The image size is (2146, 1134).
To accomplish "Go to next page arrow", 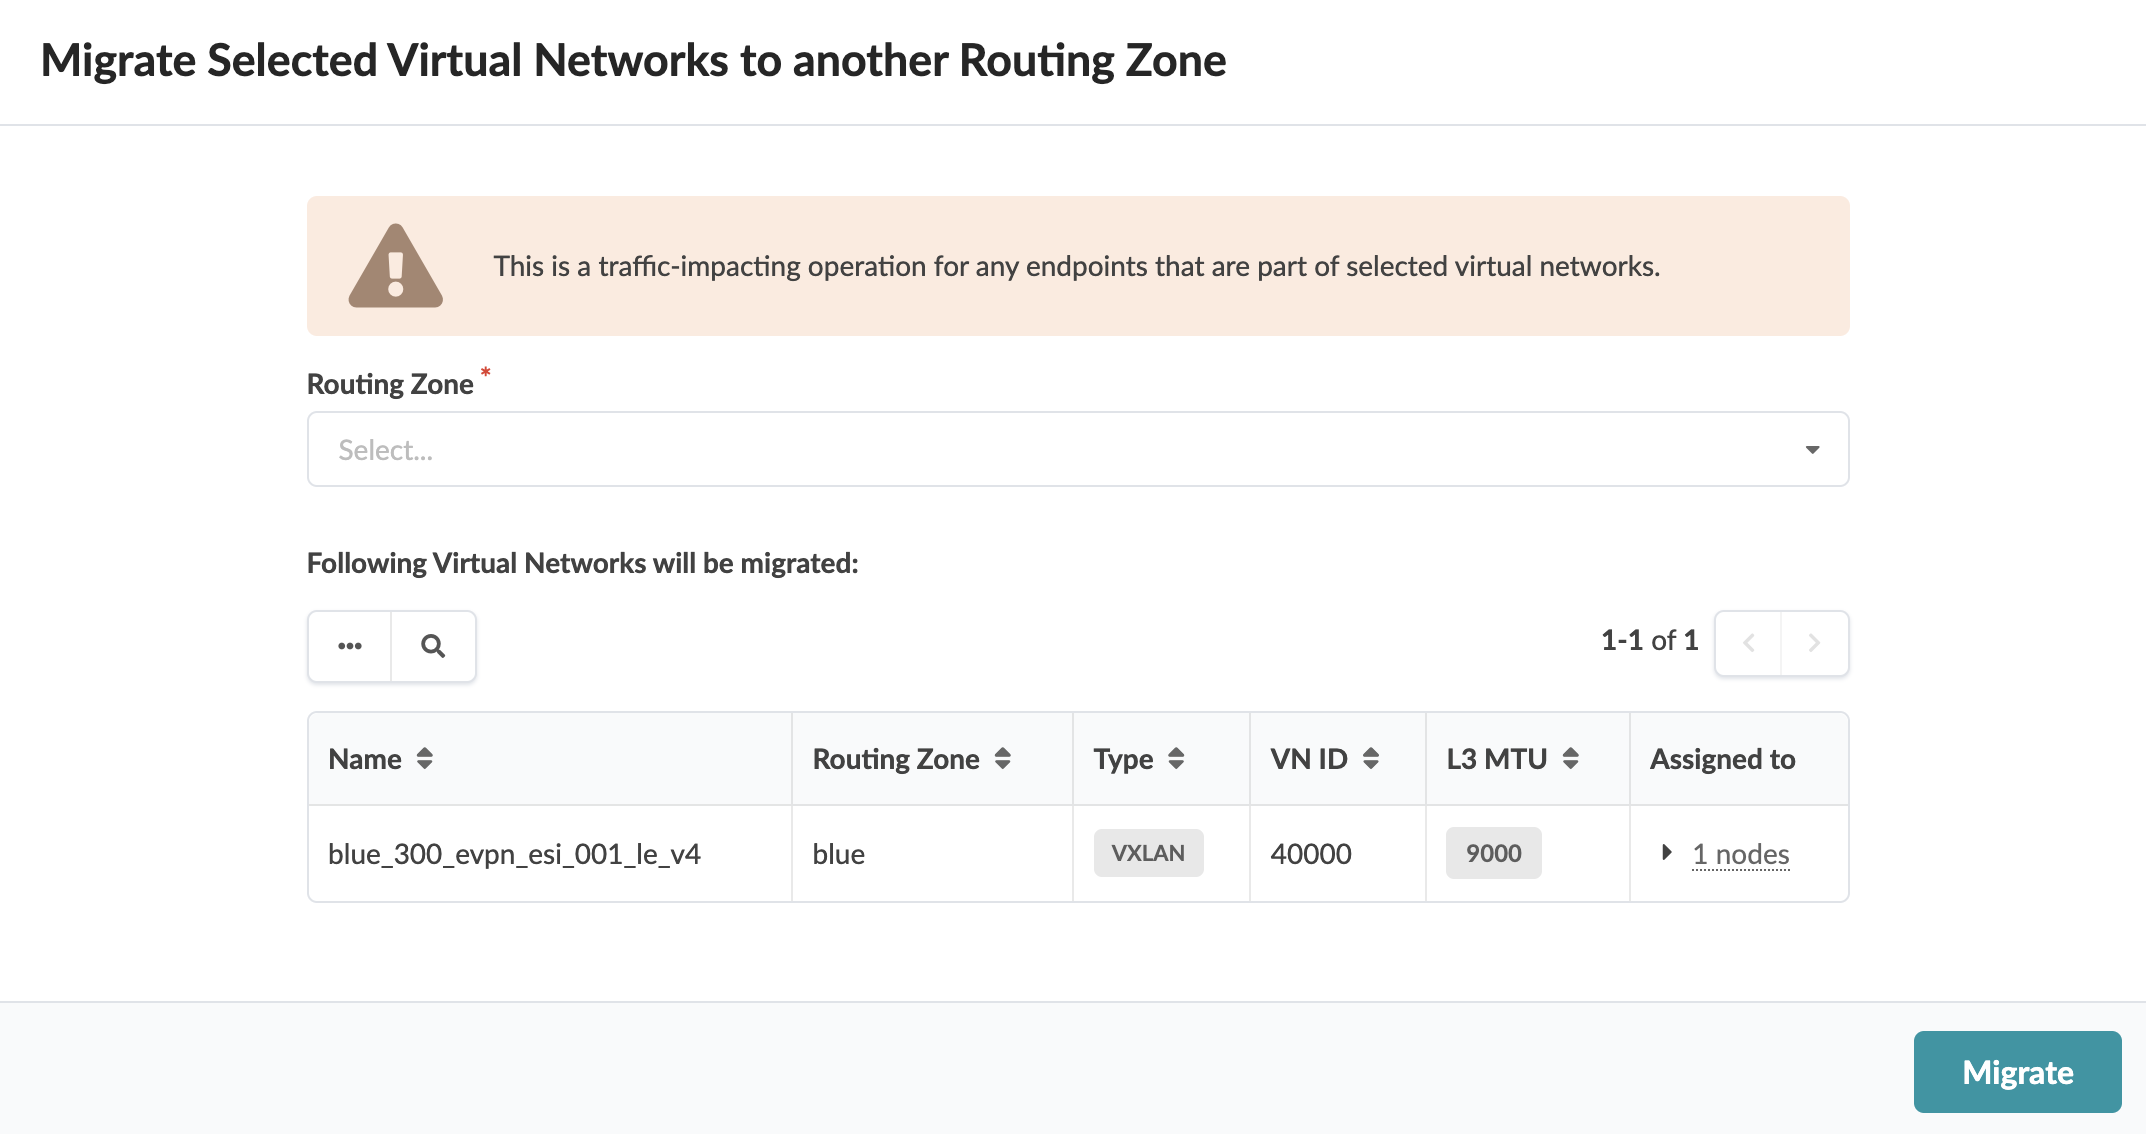I will click(1814, 643).
